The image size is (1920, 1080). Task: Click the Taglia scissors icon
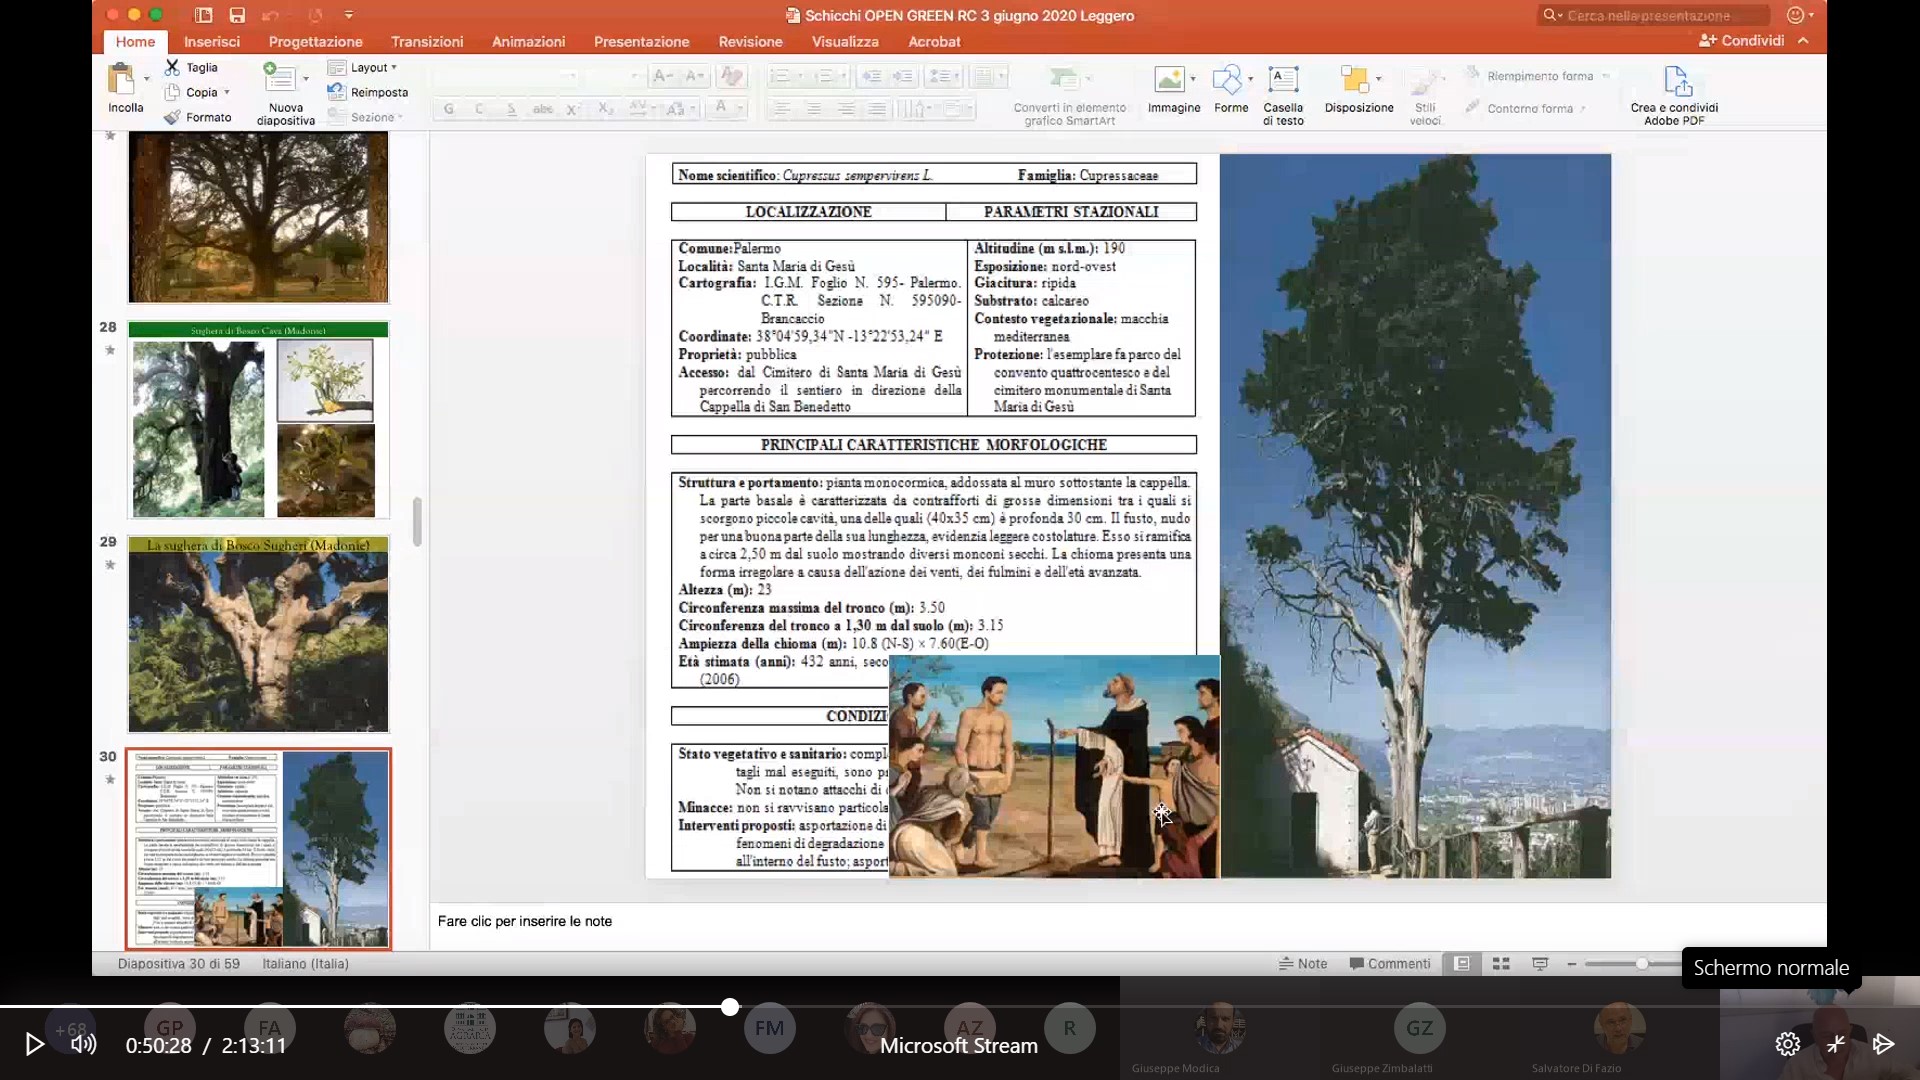pos(173,67)
